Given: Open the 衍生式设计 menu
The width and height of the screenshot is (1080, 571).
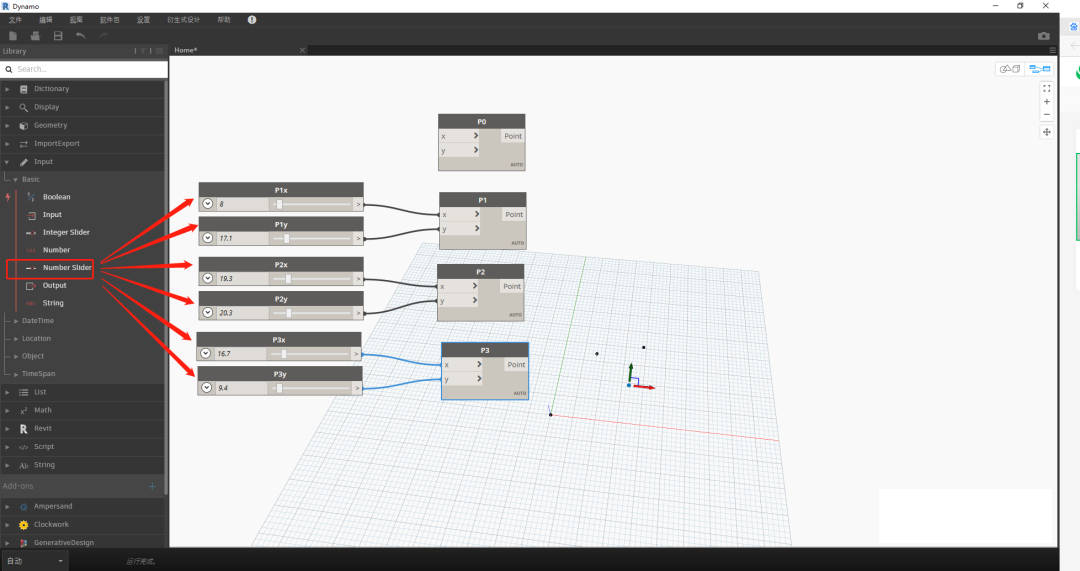Looking at the screenshot, I should tap(183, 20).
